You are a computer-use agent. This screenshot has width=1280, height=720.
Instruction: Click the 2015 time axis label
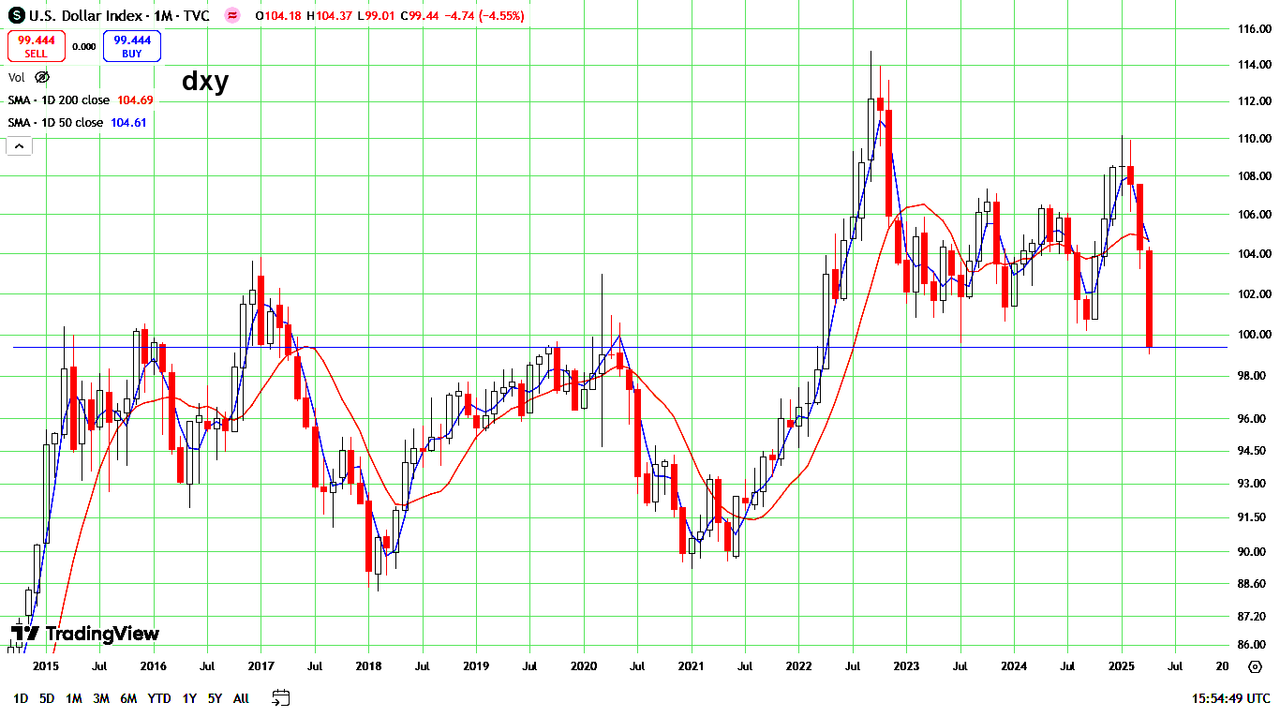[45, 666]
